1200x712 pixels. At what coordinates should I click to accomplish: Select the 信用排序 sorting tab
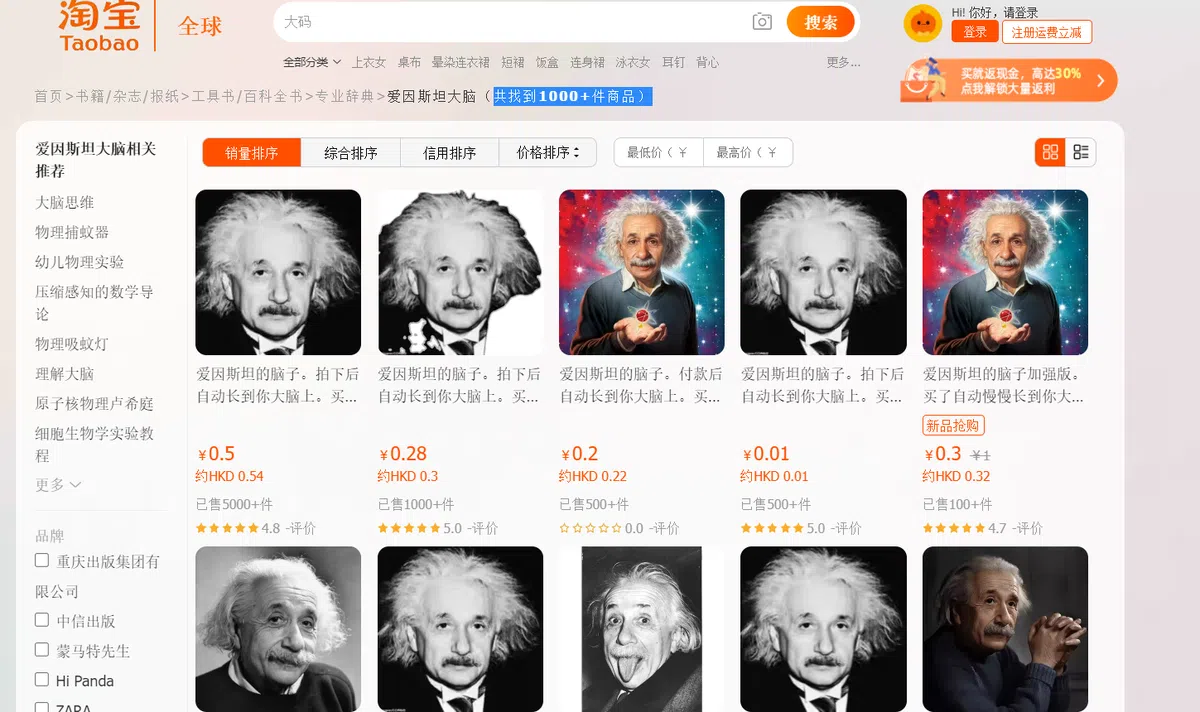click(x=449, y=153)
